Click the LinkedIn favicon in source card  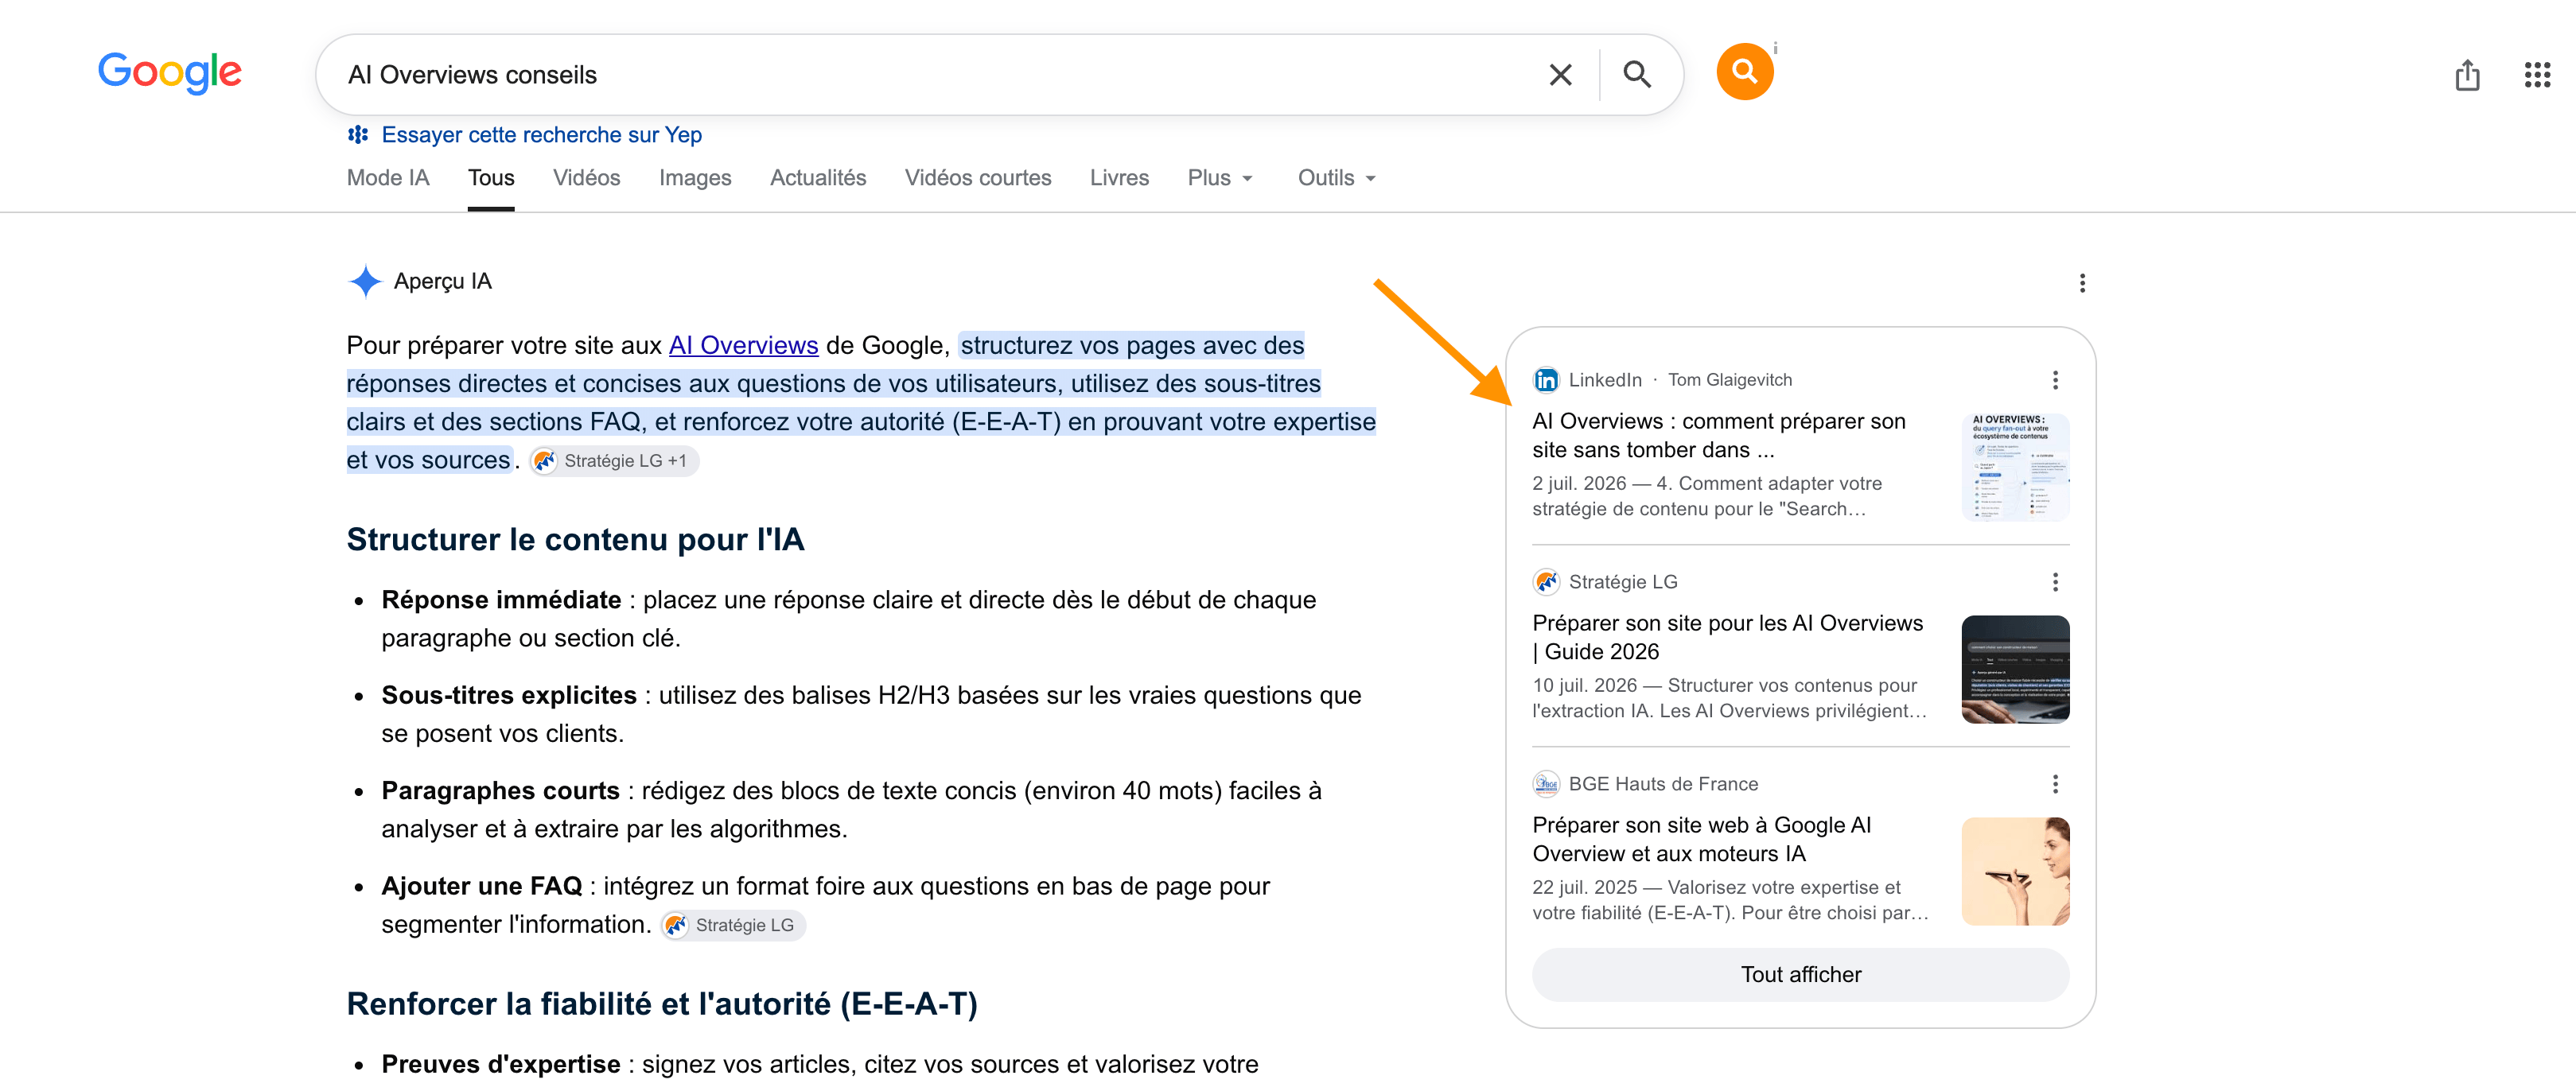click(1546, 380)
